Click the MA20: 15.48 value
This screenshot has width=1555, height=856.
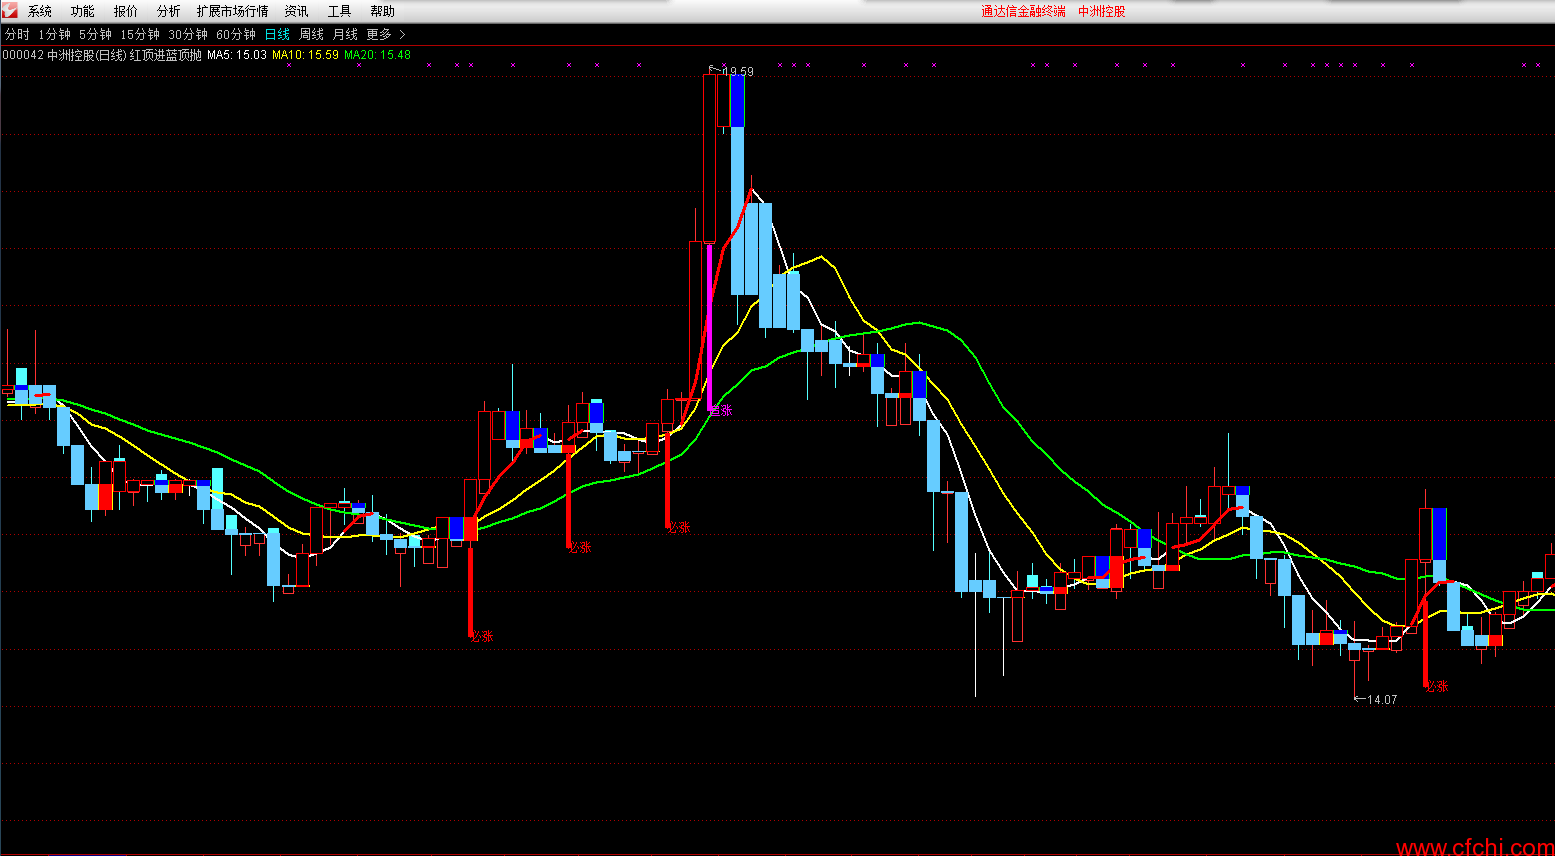(377, 55)
